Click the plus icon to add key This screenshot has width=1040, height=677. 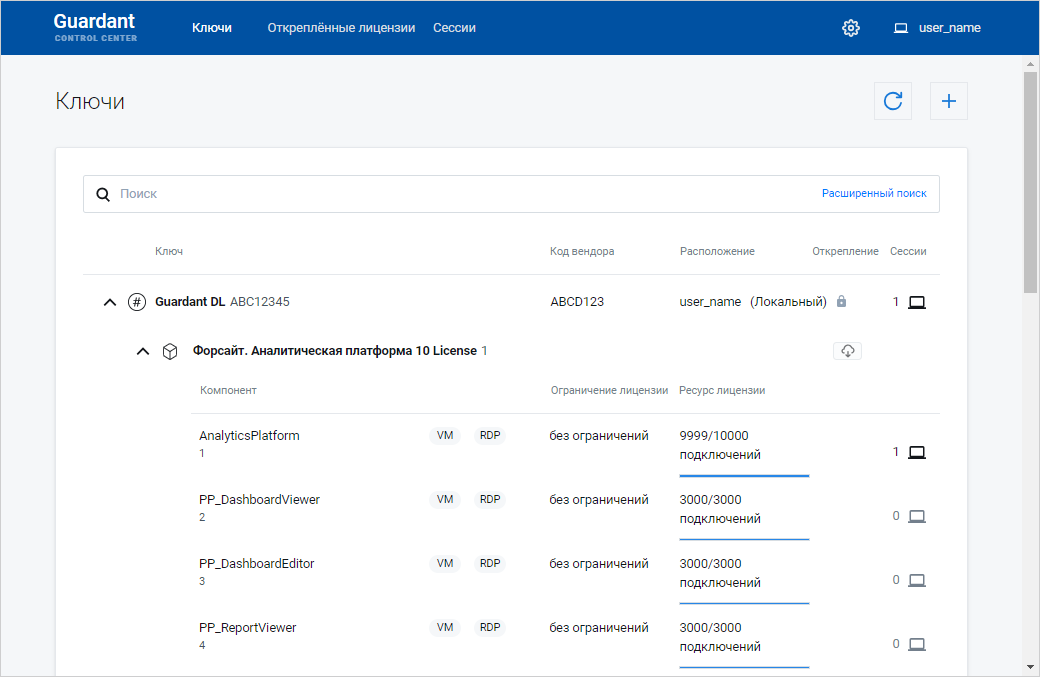[949, 101]
